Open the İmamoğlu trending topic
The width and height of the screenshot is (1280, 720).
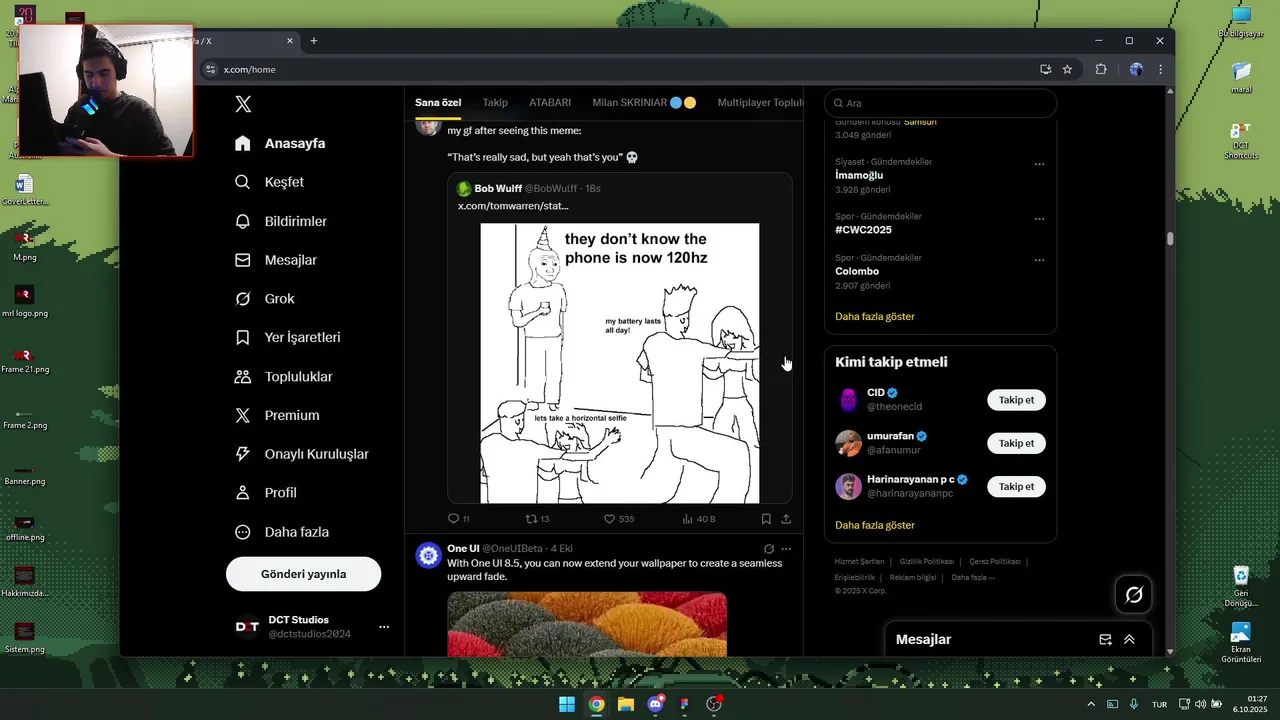(x=859, y=175)
